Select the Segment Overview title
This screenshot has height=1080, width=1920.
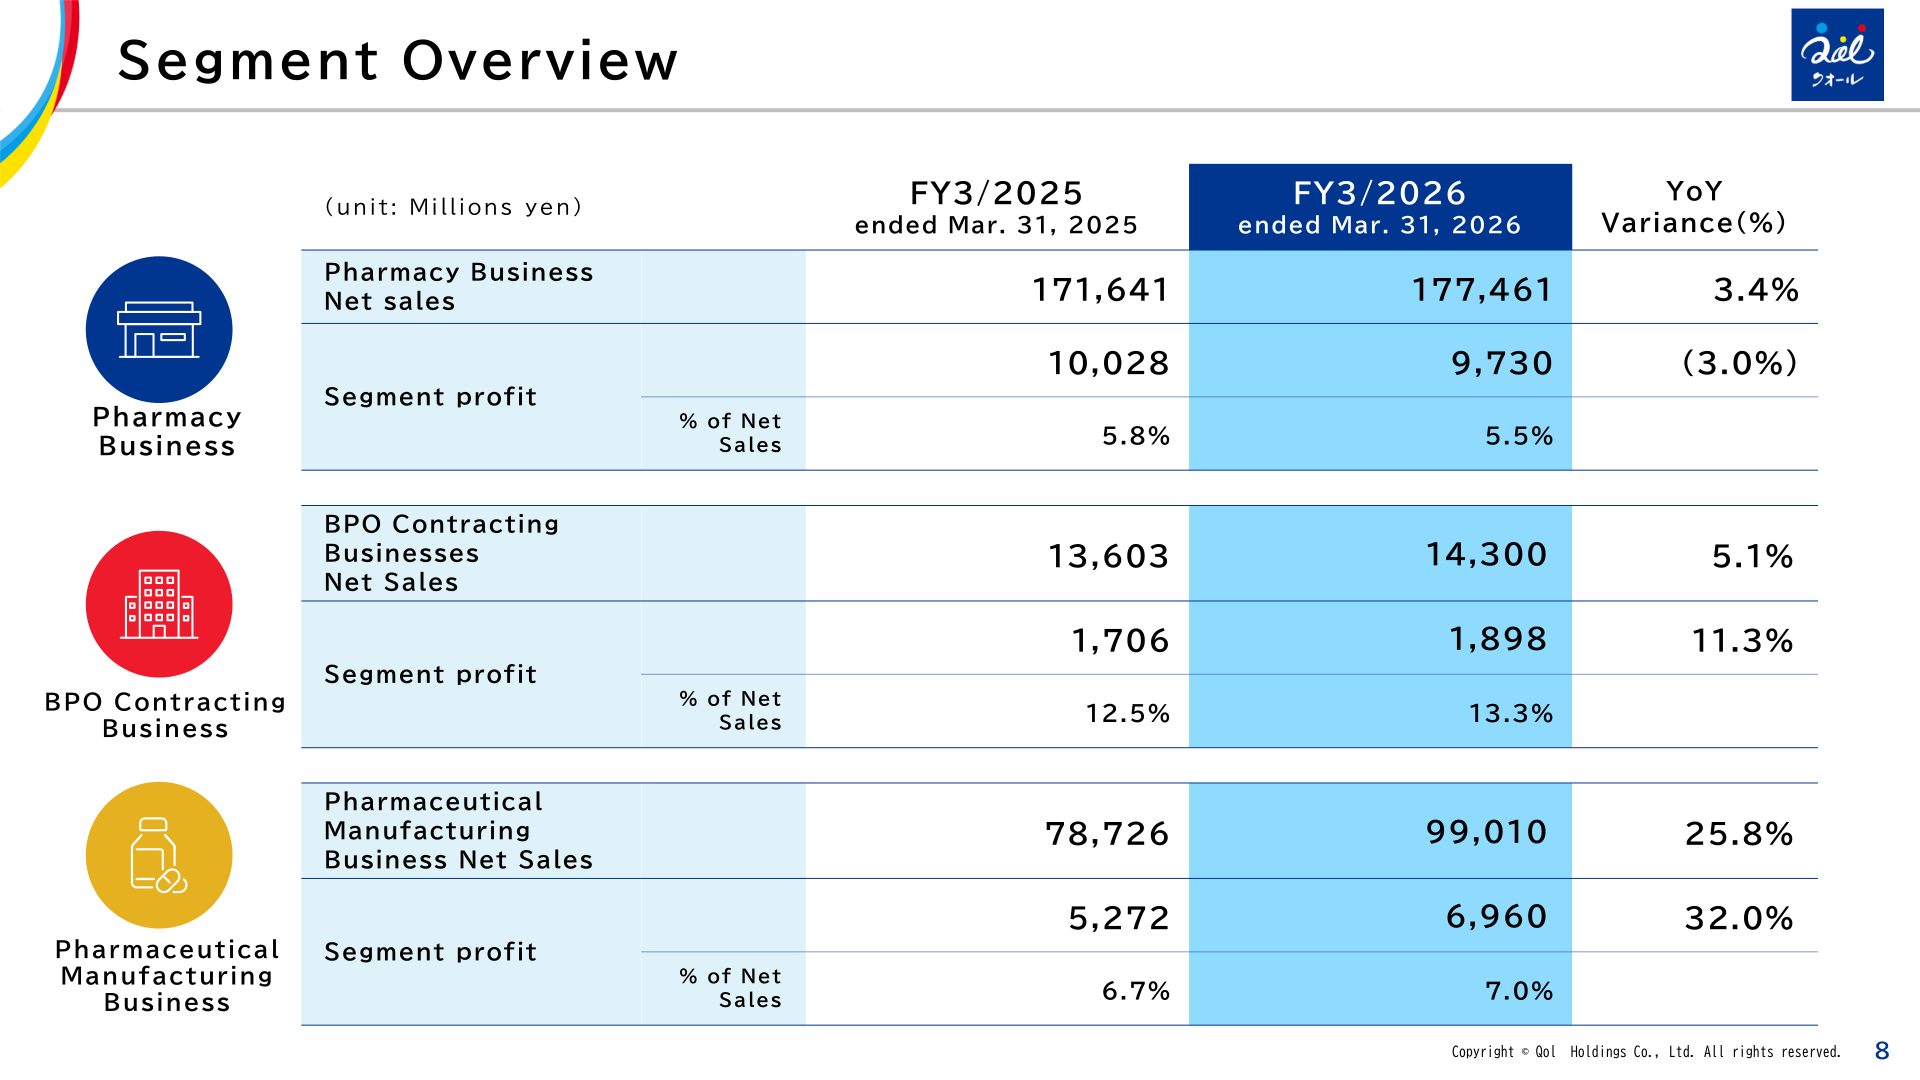398,60
